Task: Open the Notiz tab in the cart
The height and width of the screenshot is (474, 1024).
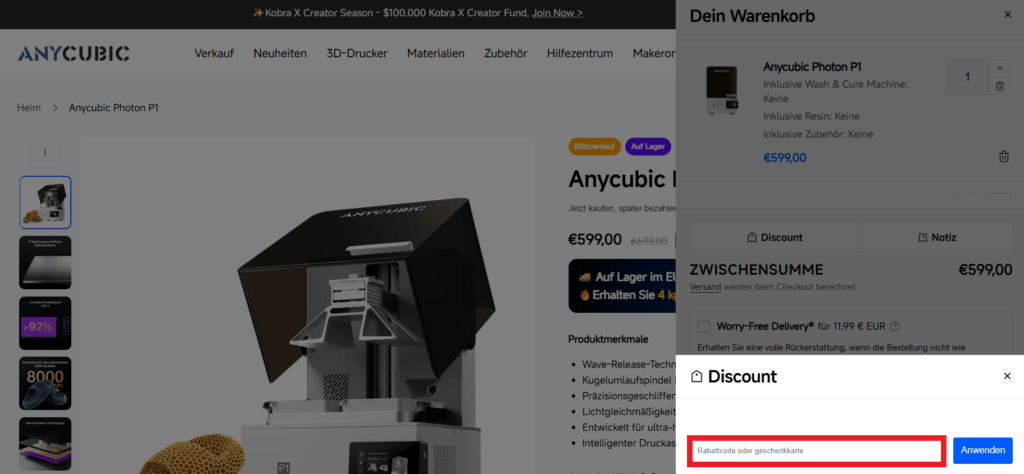Action: [x=936, y=238]
